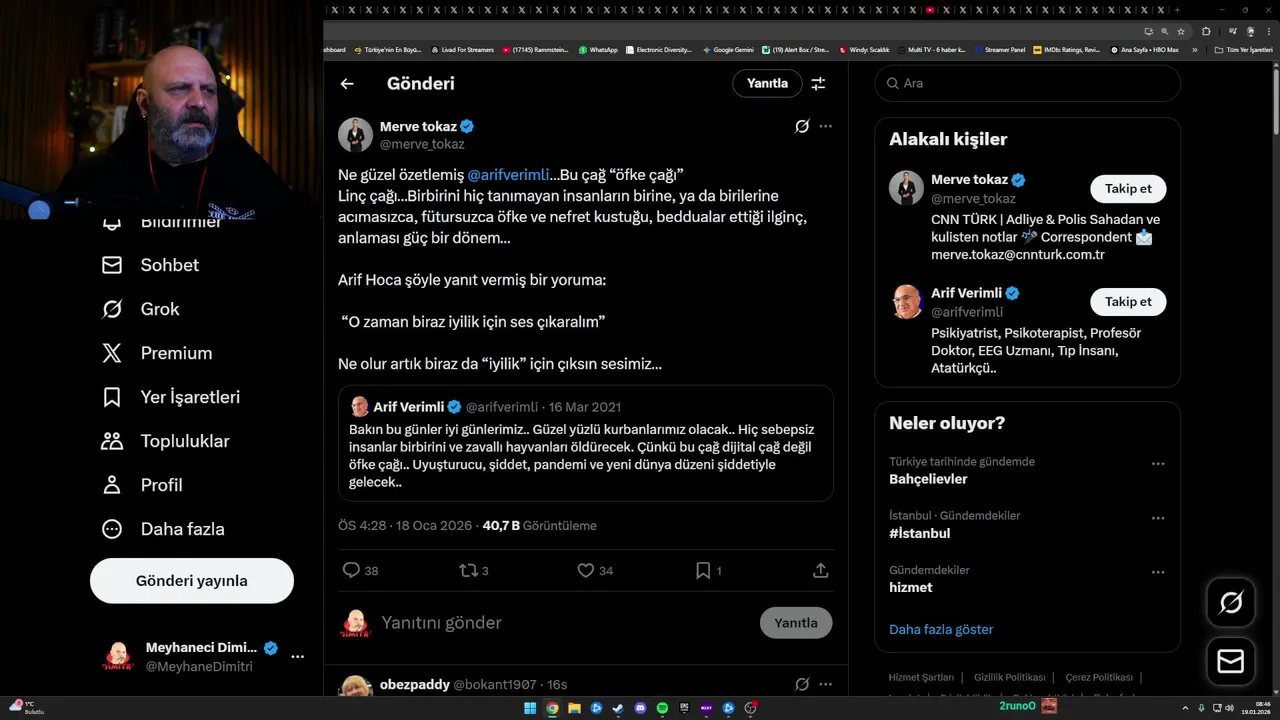Image resolution: width=1280 pixels, height=720 pixels.
Task: Open more options for Bahçelievler trend
Action: tap(1158, 464)
